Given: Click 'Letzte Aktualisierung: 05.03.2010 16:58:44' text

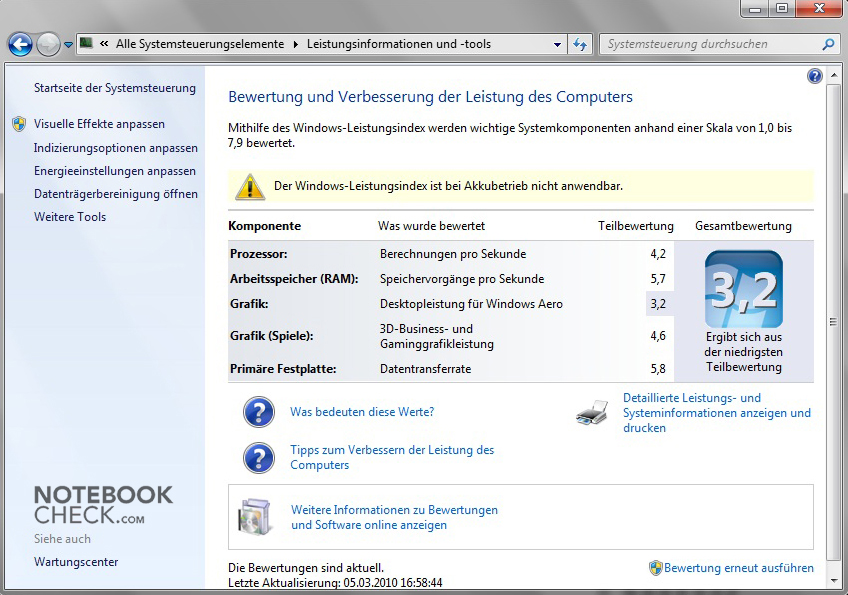Looking at the screenshot, I should (x=335, y=583).
